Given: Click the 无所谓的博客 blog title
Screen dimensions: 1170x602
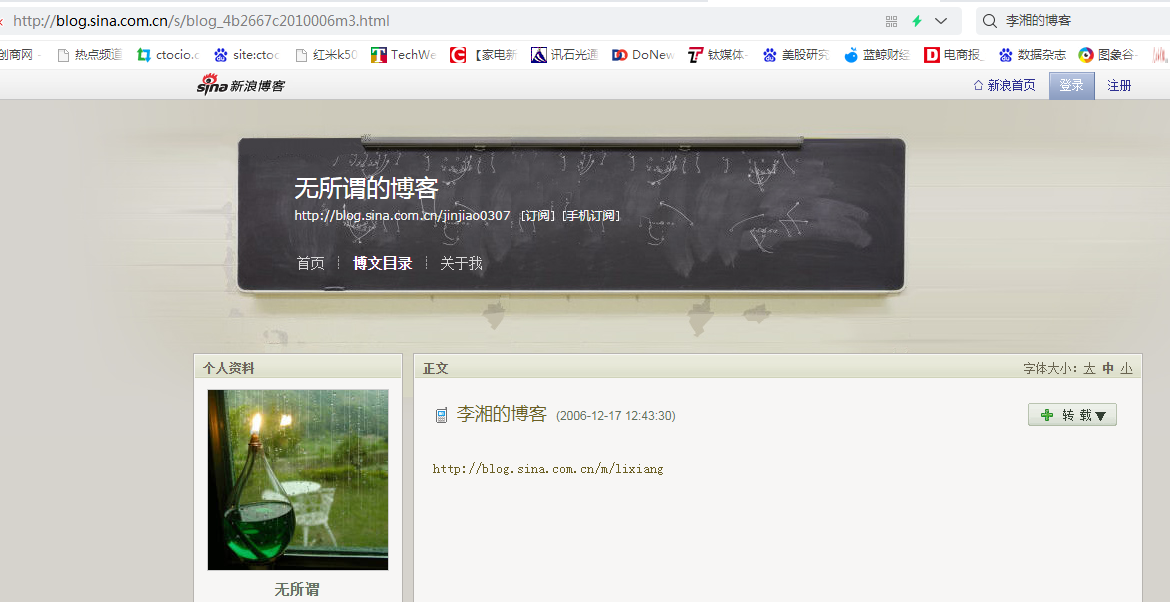Looking at the screenshot, I should click(366, 188).
